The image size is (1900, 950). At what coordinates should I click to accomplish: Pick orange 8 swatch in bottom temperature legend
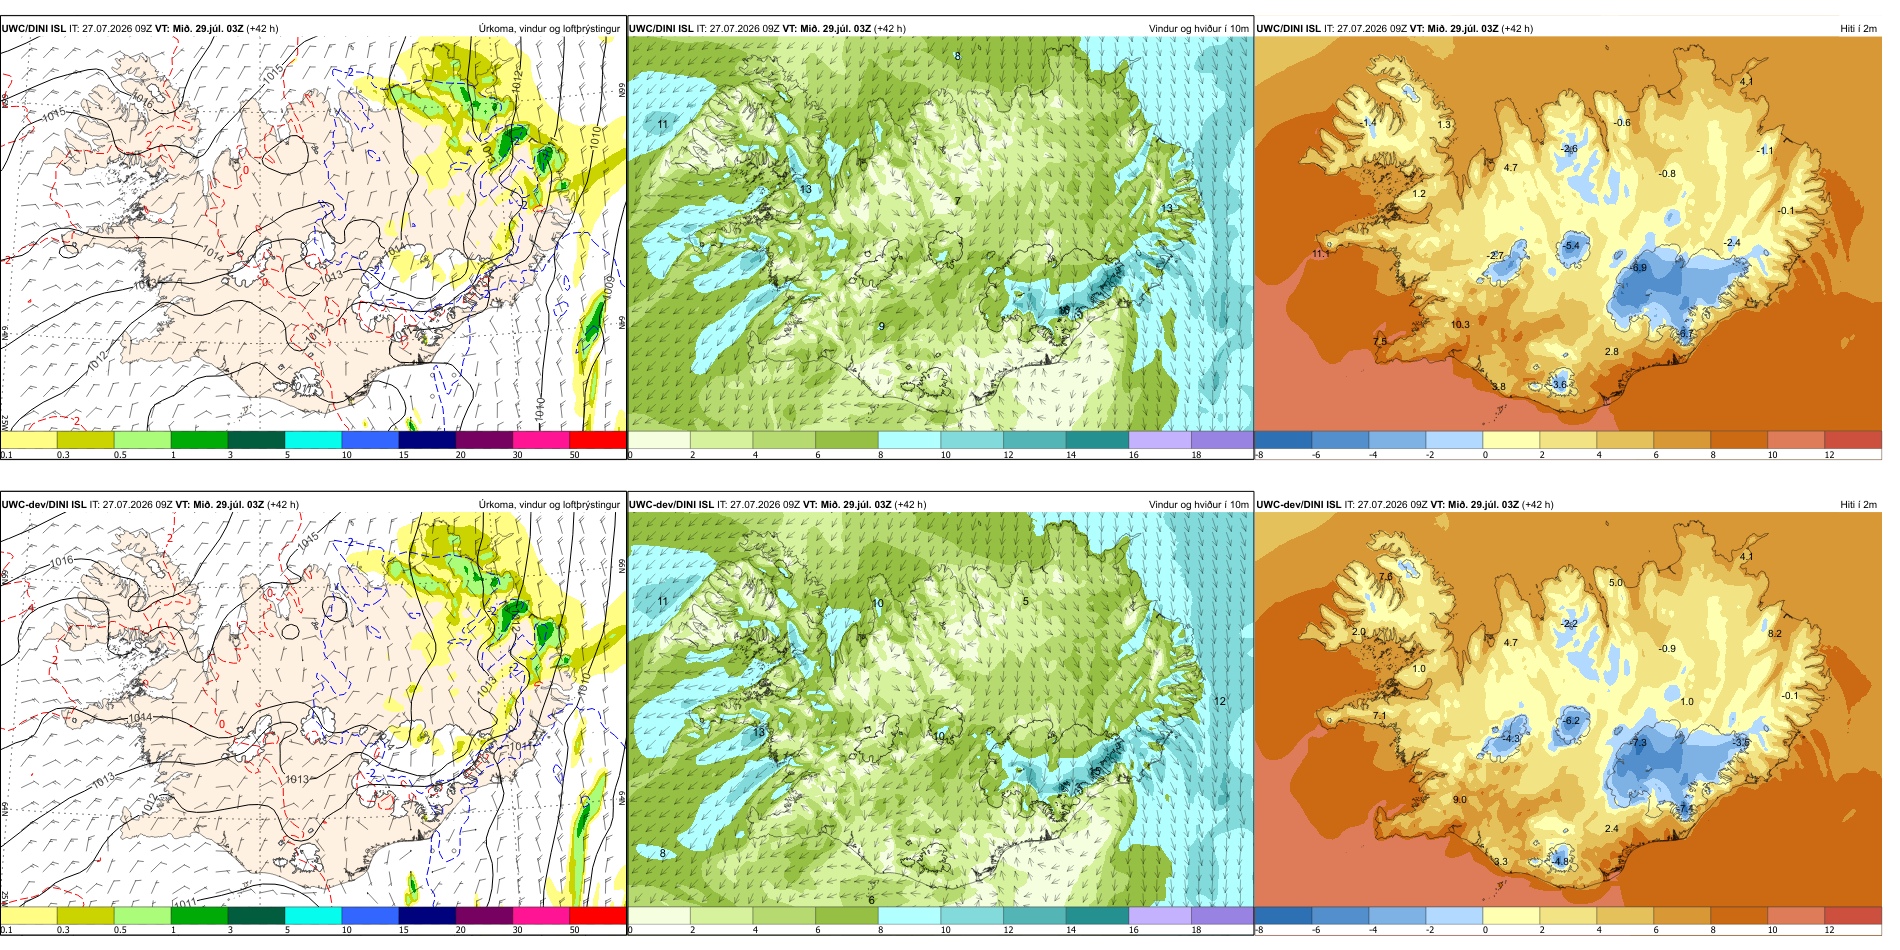(1739, 915)
